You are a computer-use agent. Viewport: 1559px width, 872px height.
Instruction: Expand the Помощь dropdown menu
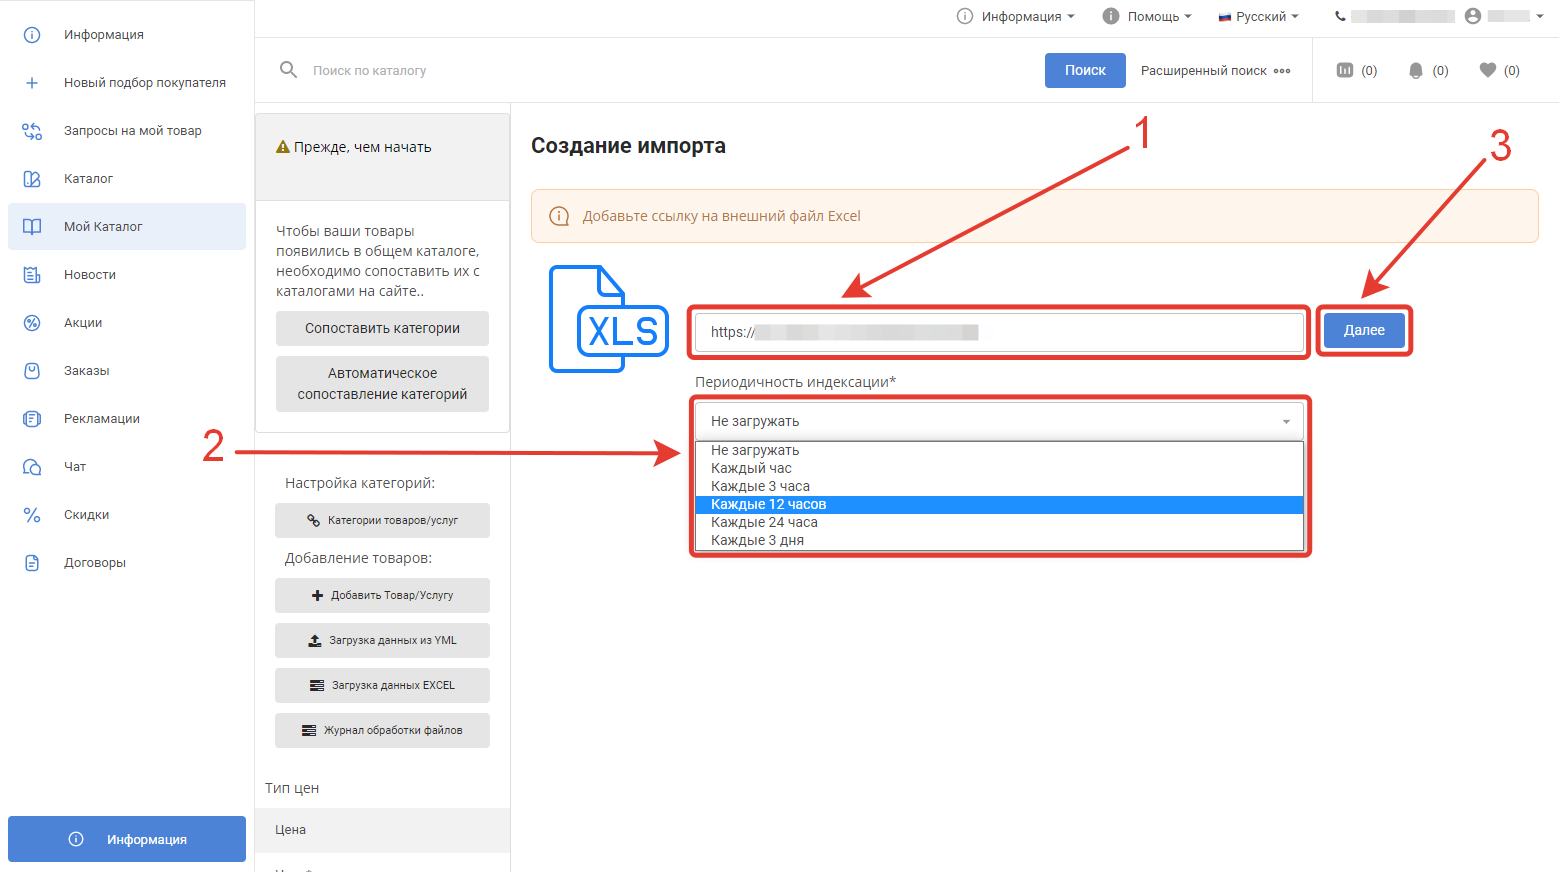coord(1147,16)
